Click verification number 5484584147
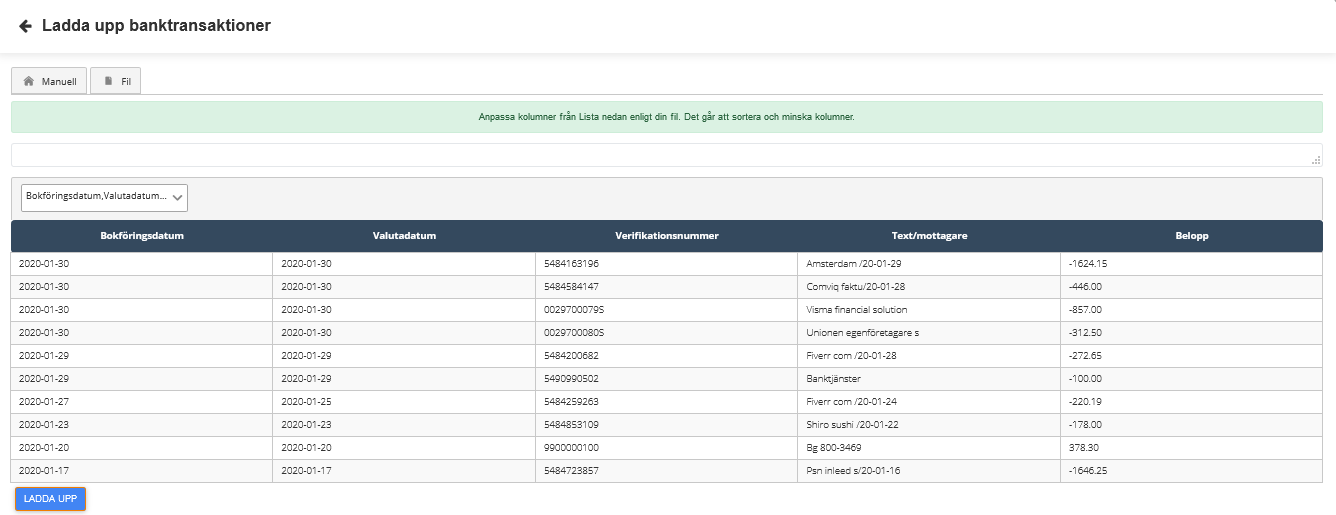The width and height of the screenshot is (1336, 515). pos(571,287)
